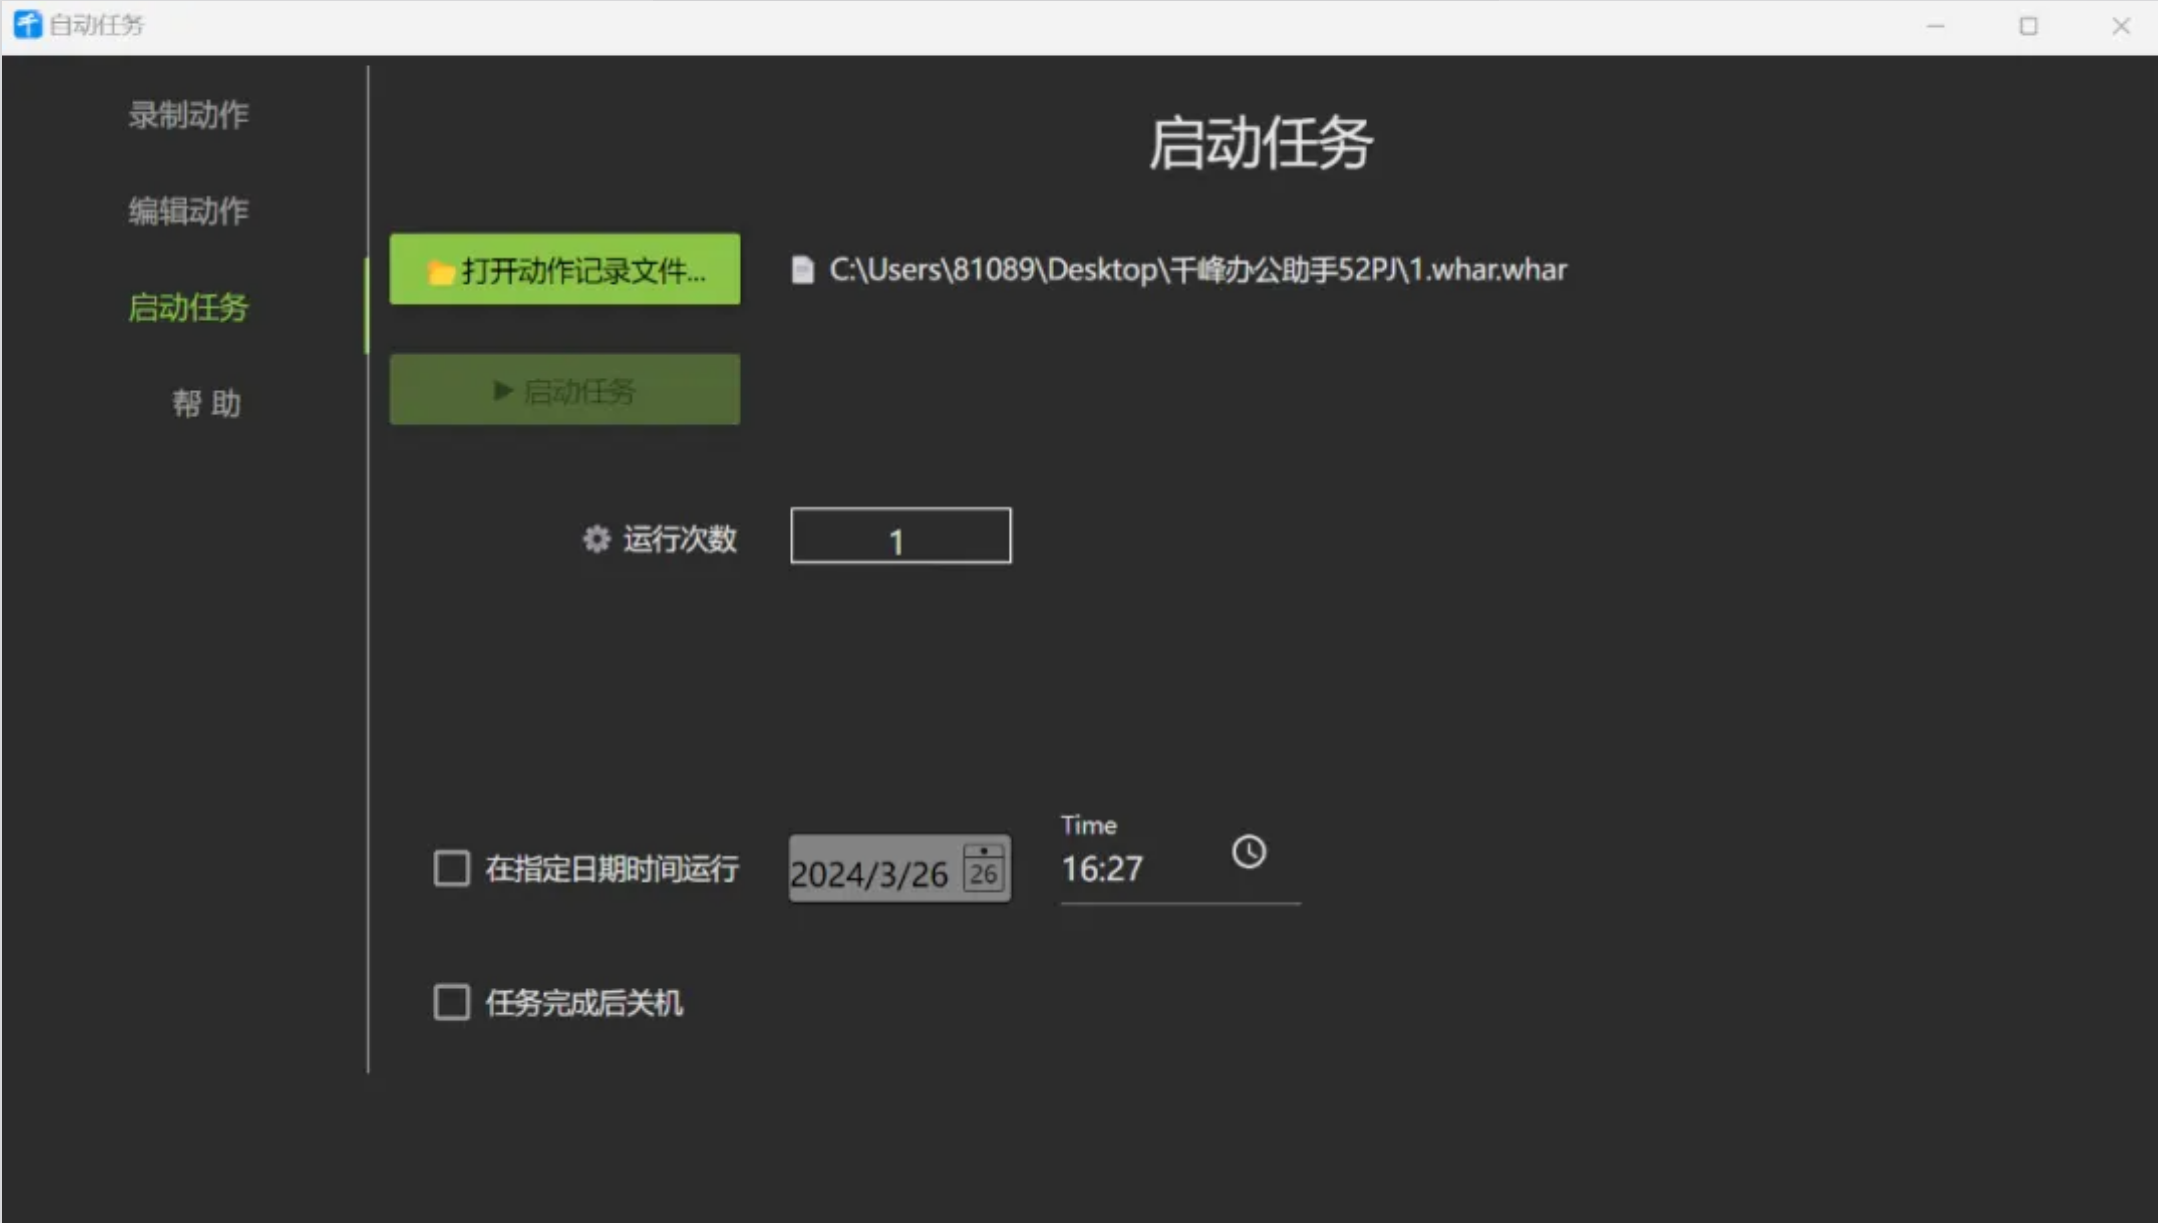Click the document icon beside the file path

tap(802, 270)
